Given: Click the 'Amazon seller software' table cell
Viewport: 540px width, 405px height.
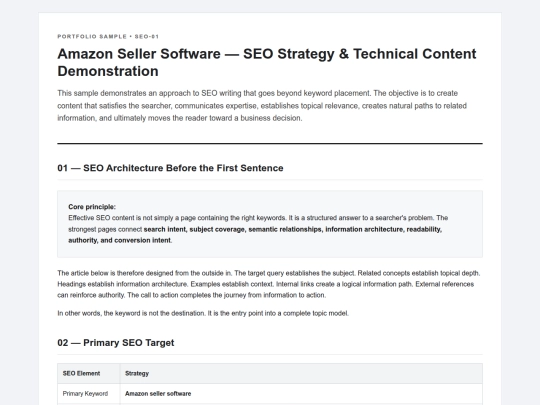Looking at the screenshot, I should 301,394.
